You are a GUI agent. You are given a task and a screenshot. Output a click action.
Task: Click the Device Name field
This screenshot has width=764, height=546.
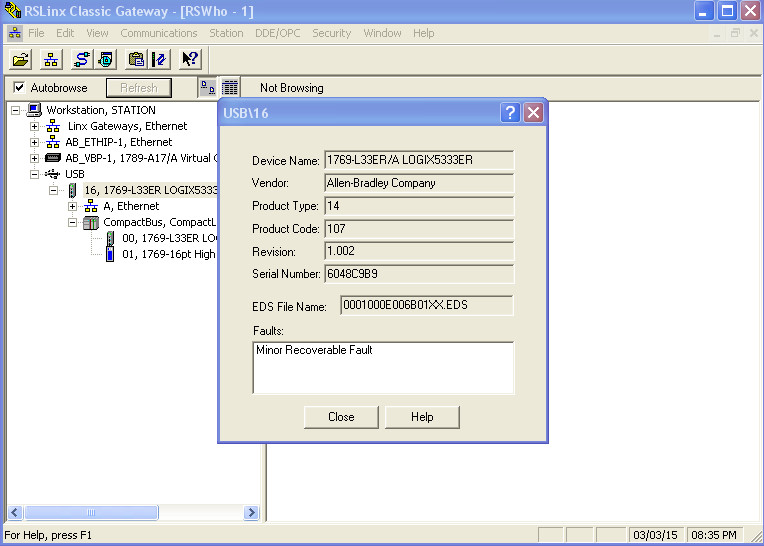click(x=419, y=160)
